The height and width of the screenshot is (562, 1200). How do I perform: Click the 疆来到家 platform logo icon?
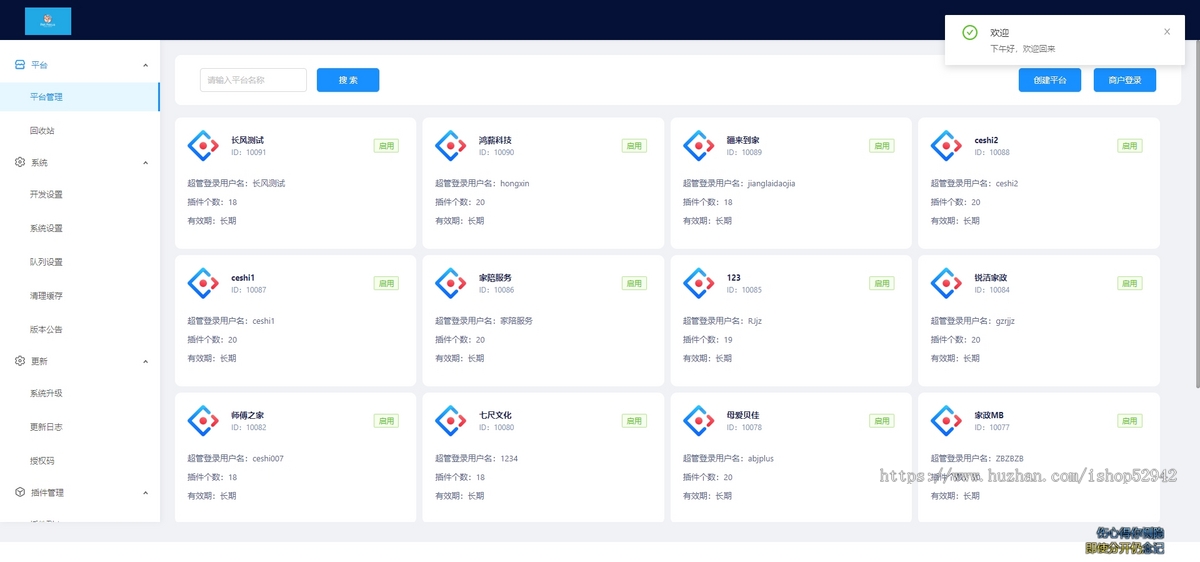699,146
